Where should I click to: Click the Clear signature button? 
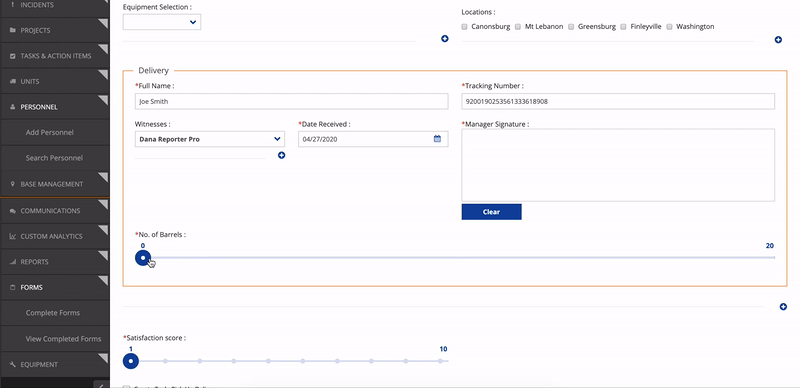click(491, 212)
